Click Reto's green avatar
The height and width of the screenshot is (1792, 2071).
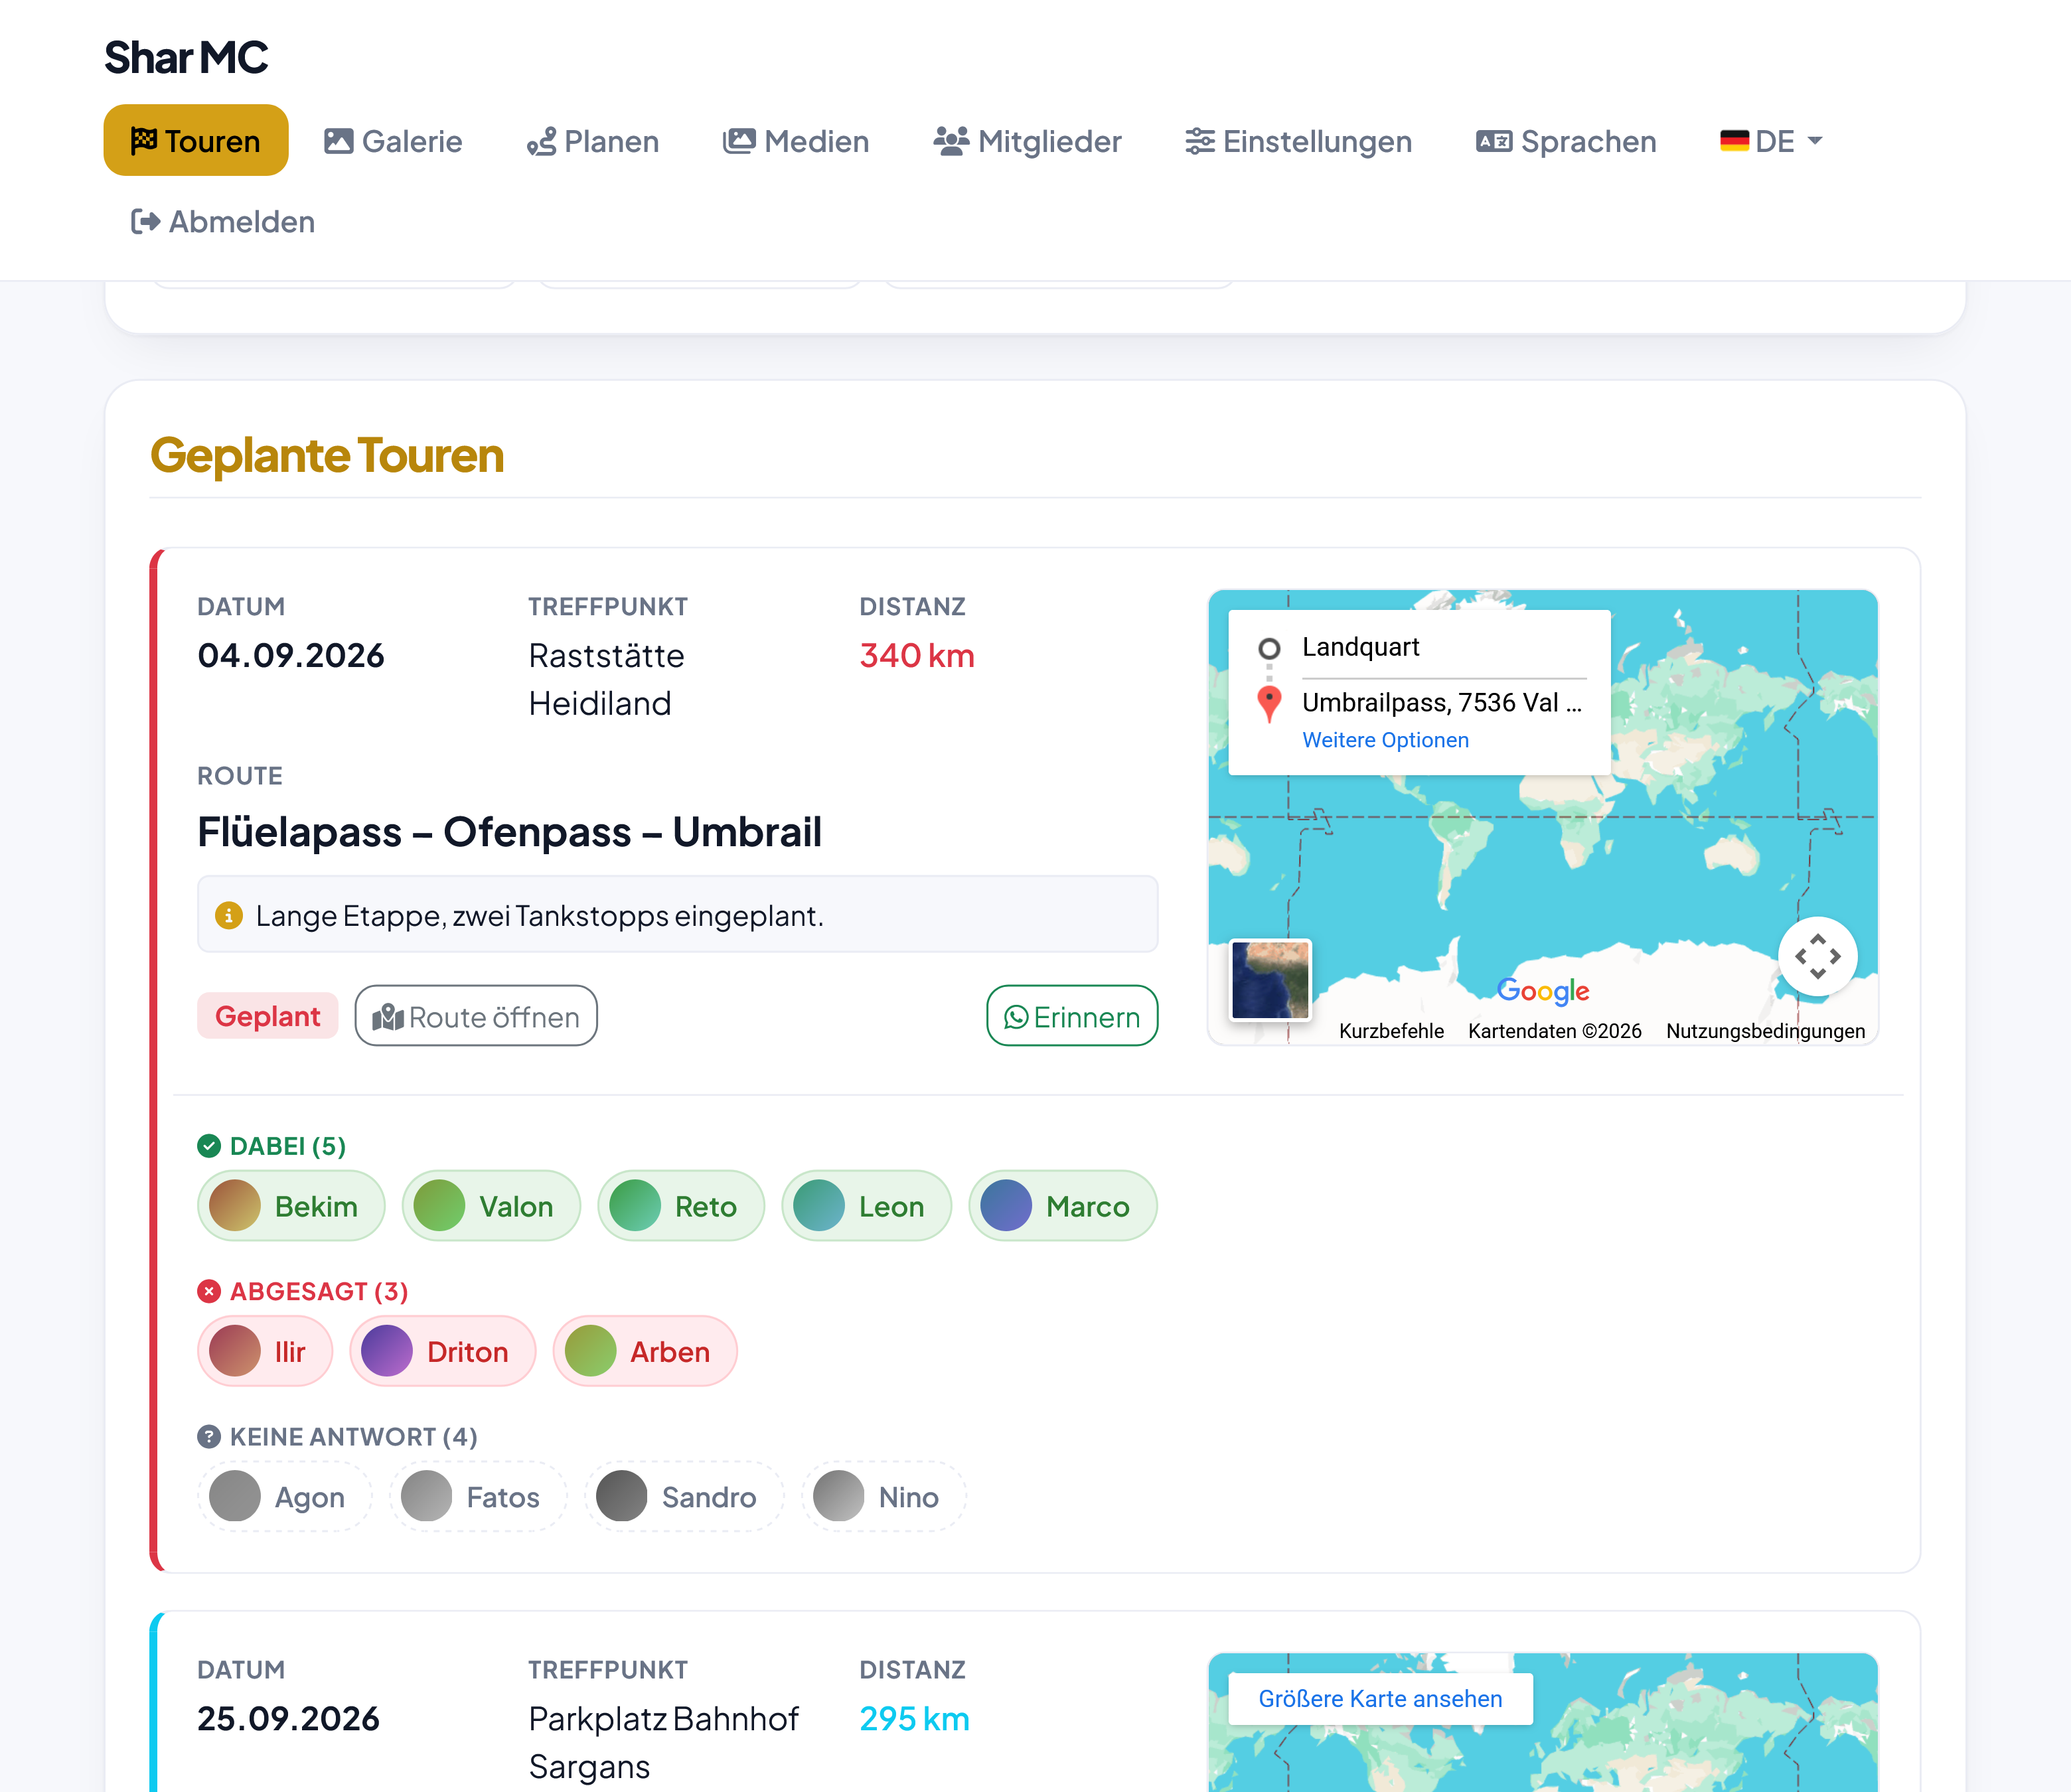[x=635, y=1206]
